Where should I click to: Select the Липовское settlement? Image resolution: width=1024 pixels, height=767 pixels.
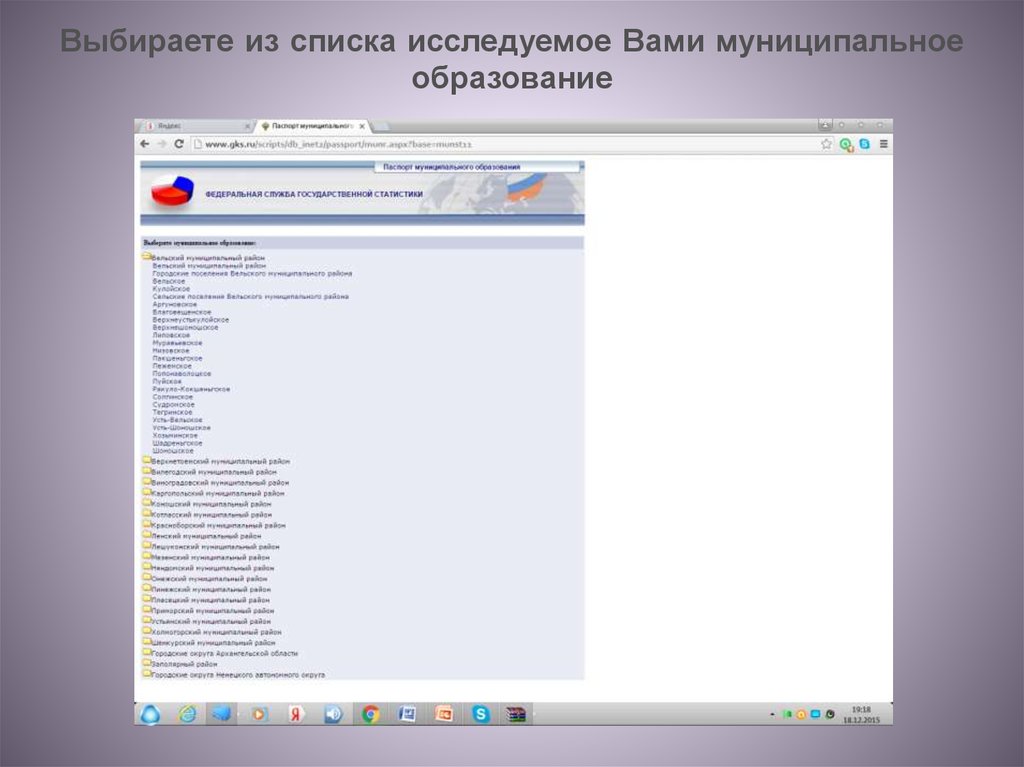tap(171, 335)
